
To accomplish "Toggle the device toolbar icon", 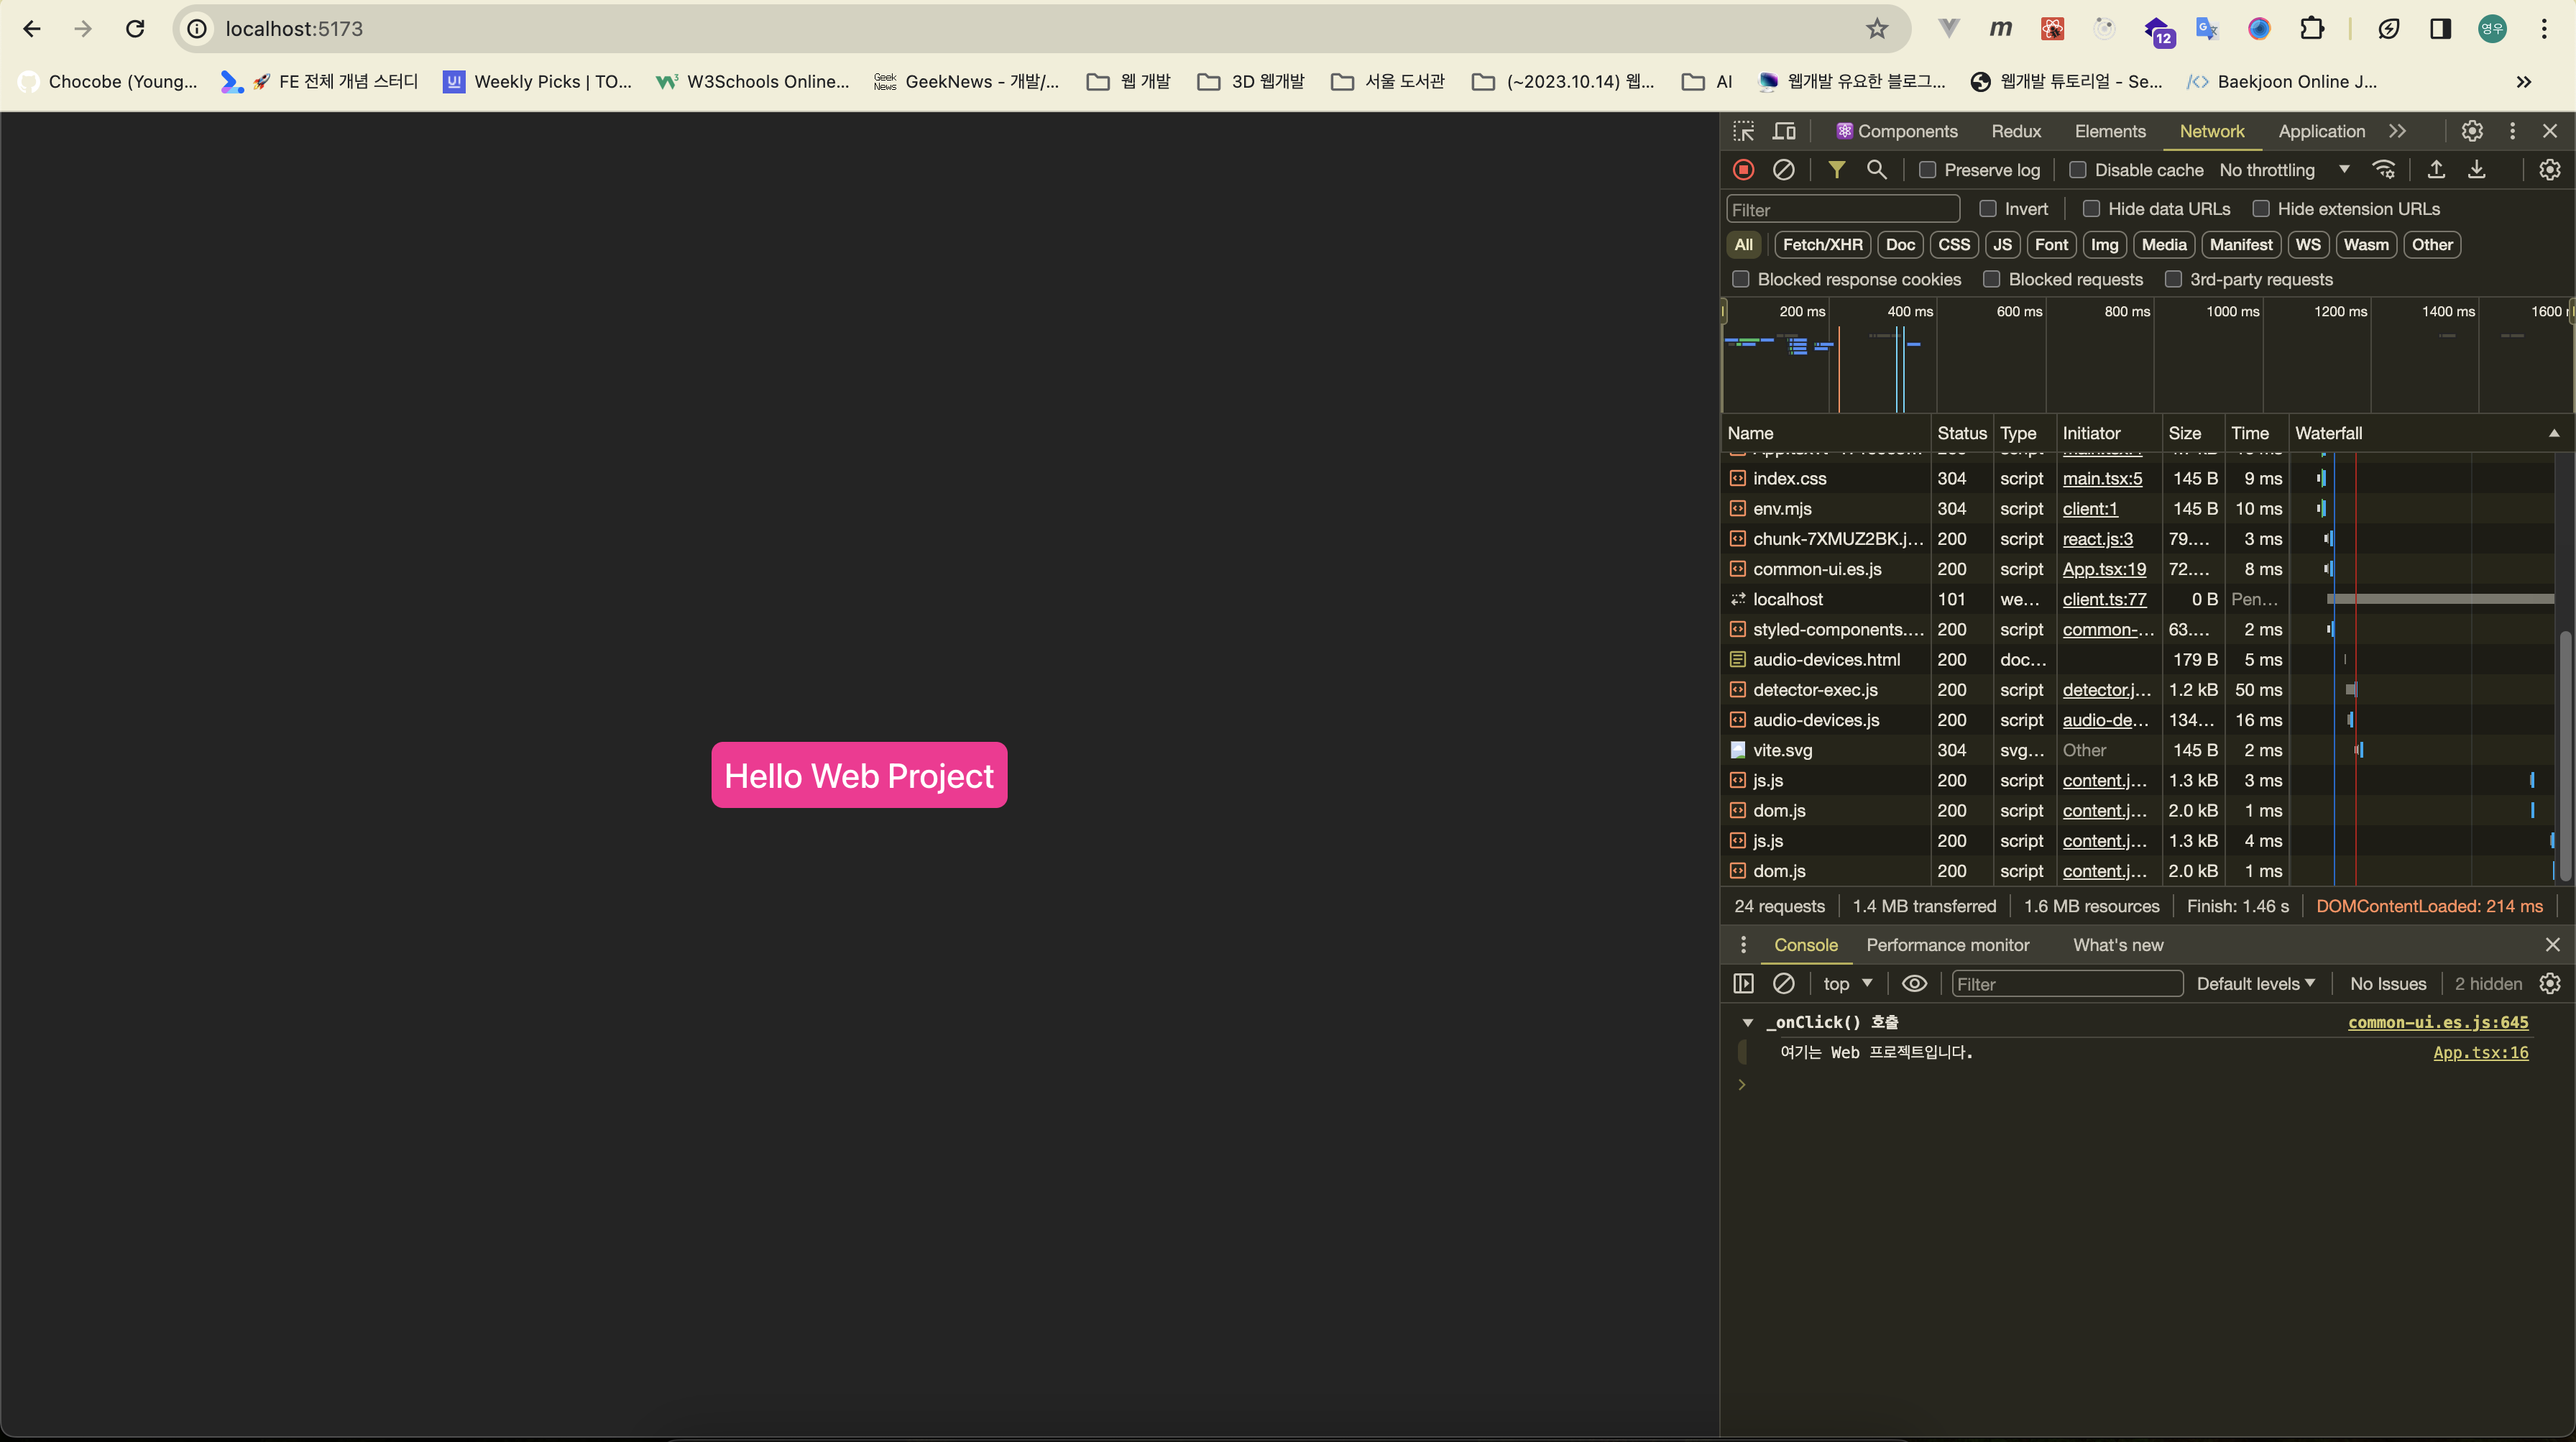I will pos(1784,131).
